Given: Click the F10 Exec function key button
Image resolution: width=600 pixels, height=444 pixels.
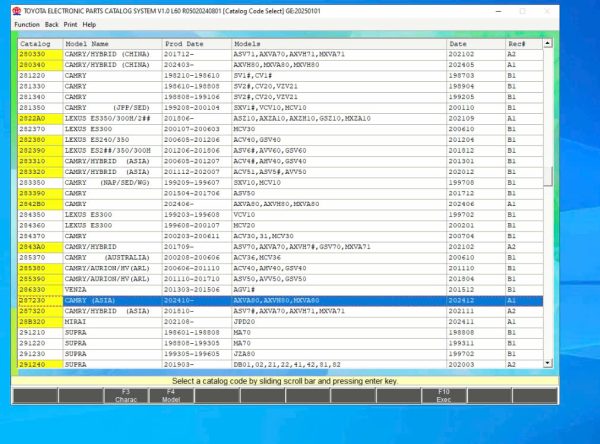Looking at the screenshot, I should click(x=443, y=395).
